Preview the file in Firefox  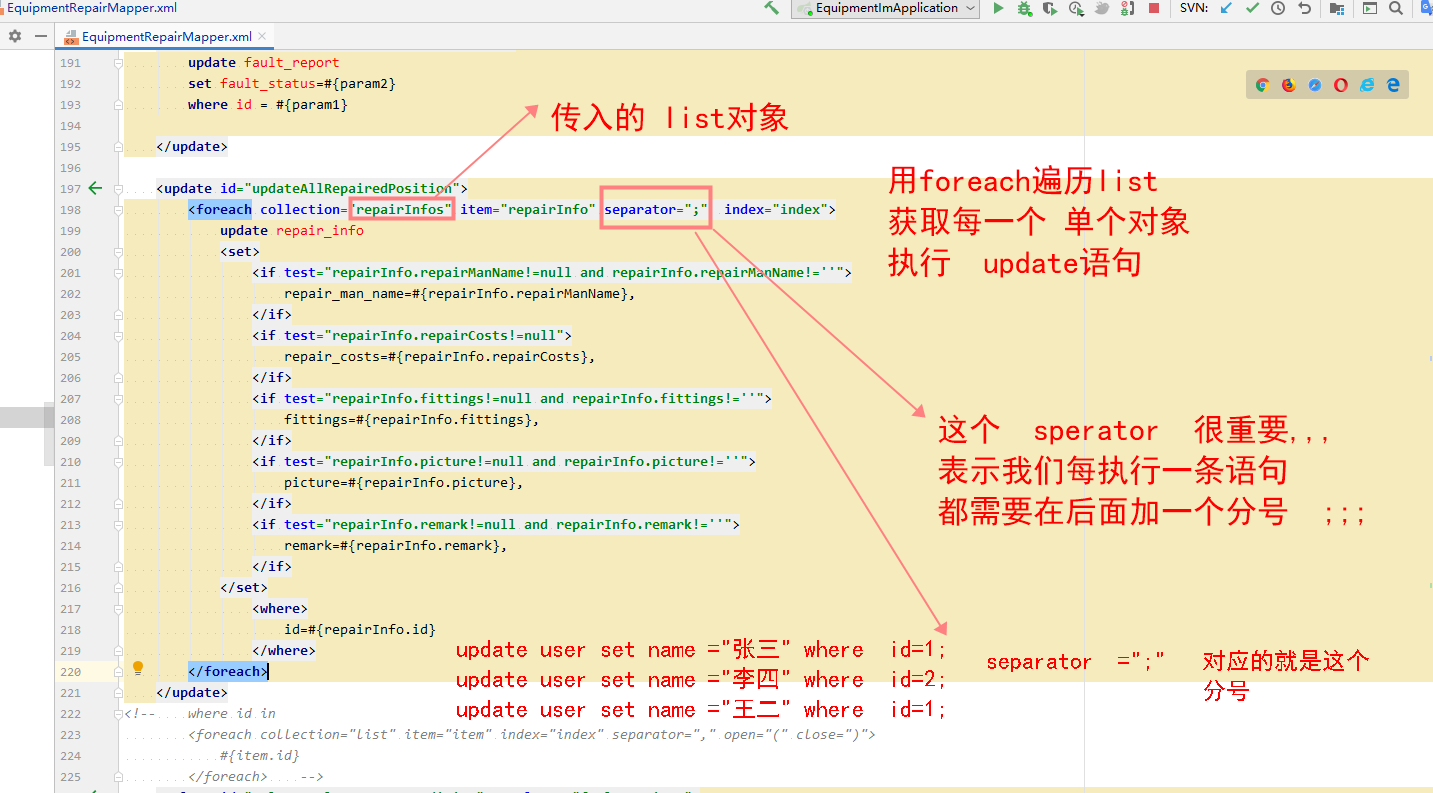coord(1289,85)
